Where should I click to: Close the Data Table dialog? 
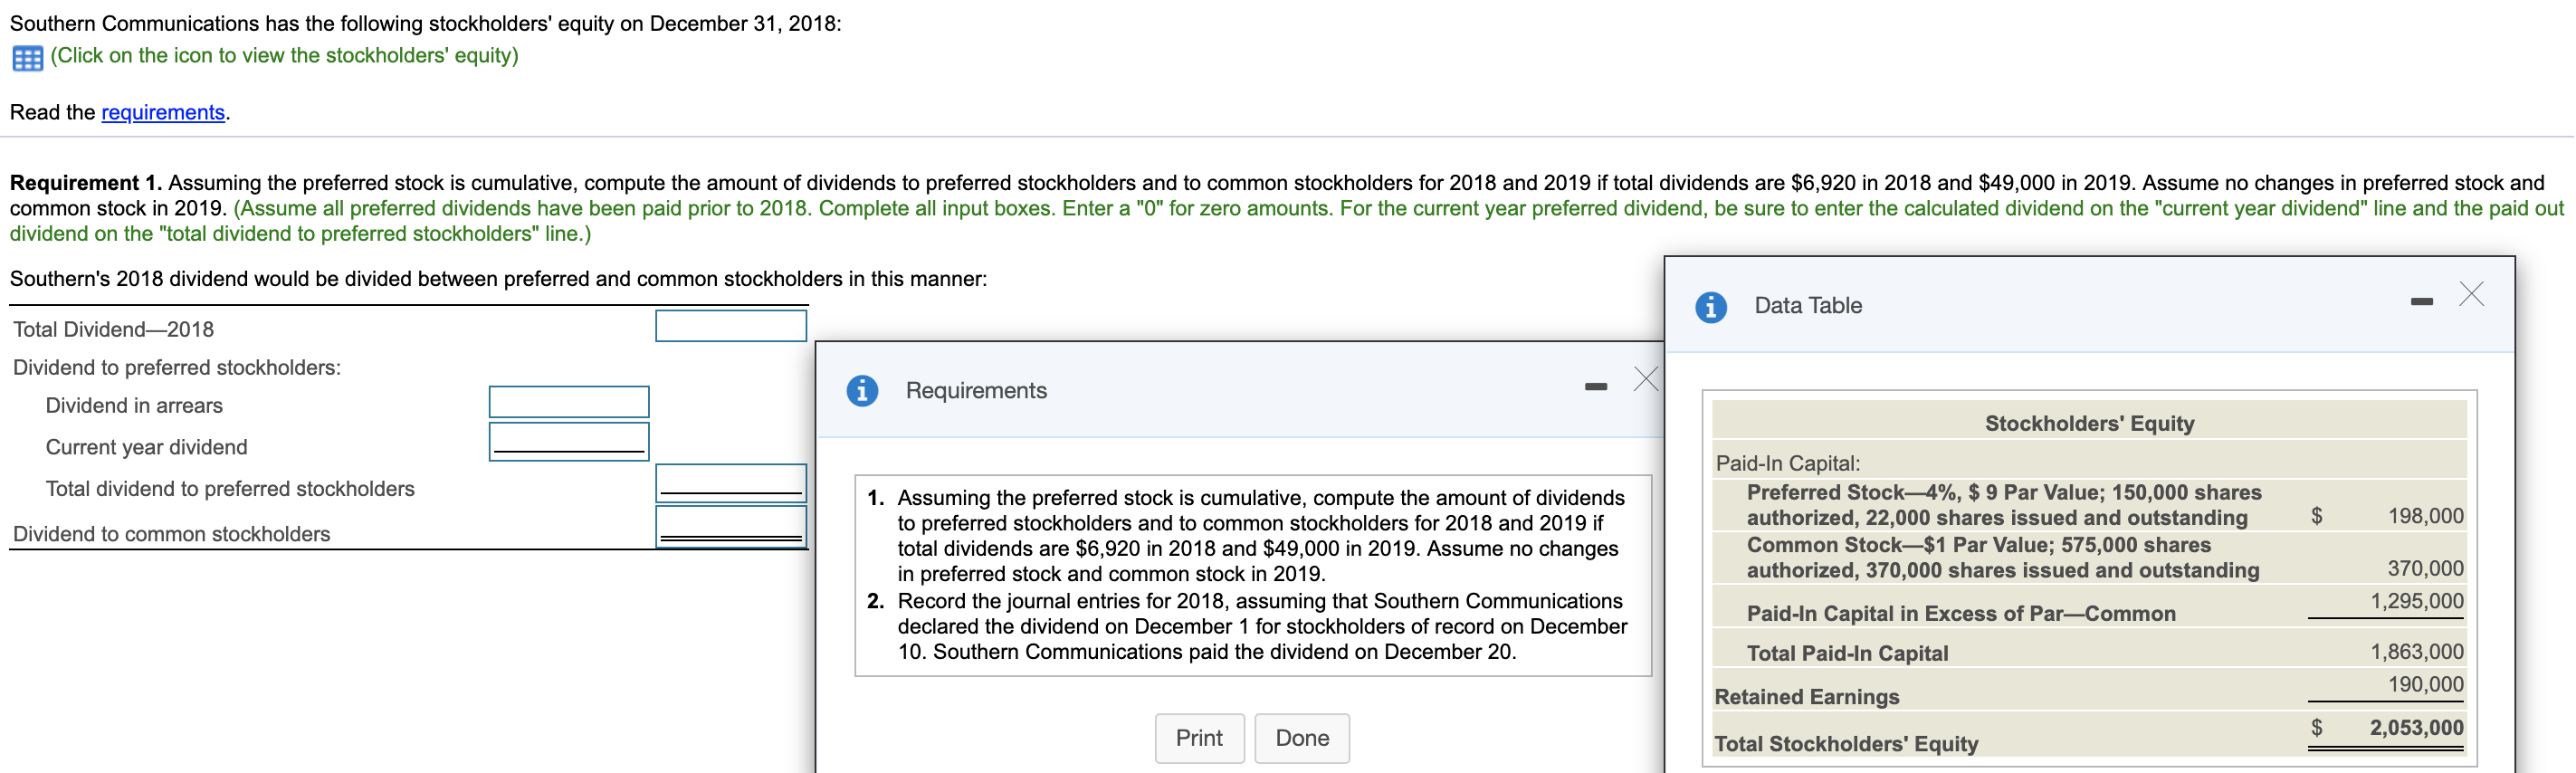point(2471,294)
